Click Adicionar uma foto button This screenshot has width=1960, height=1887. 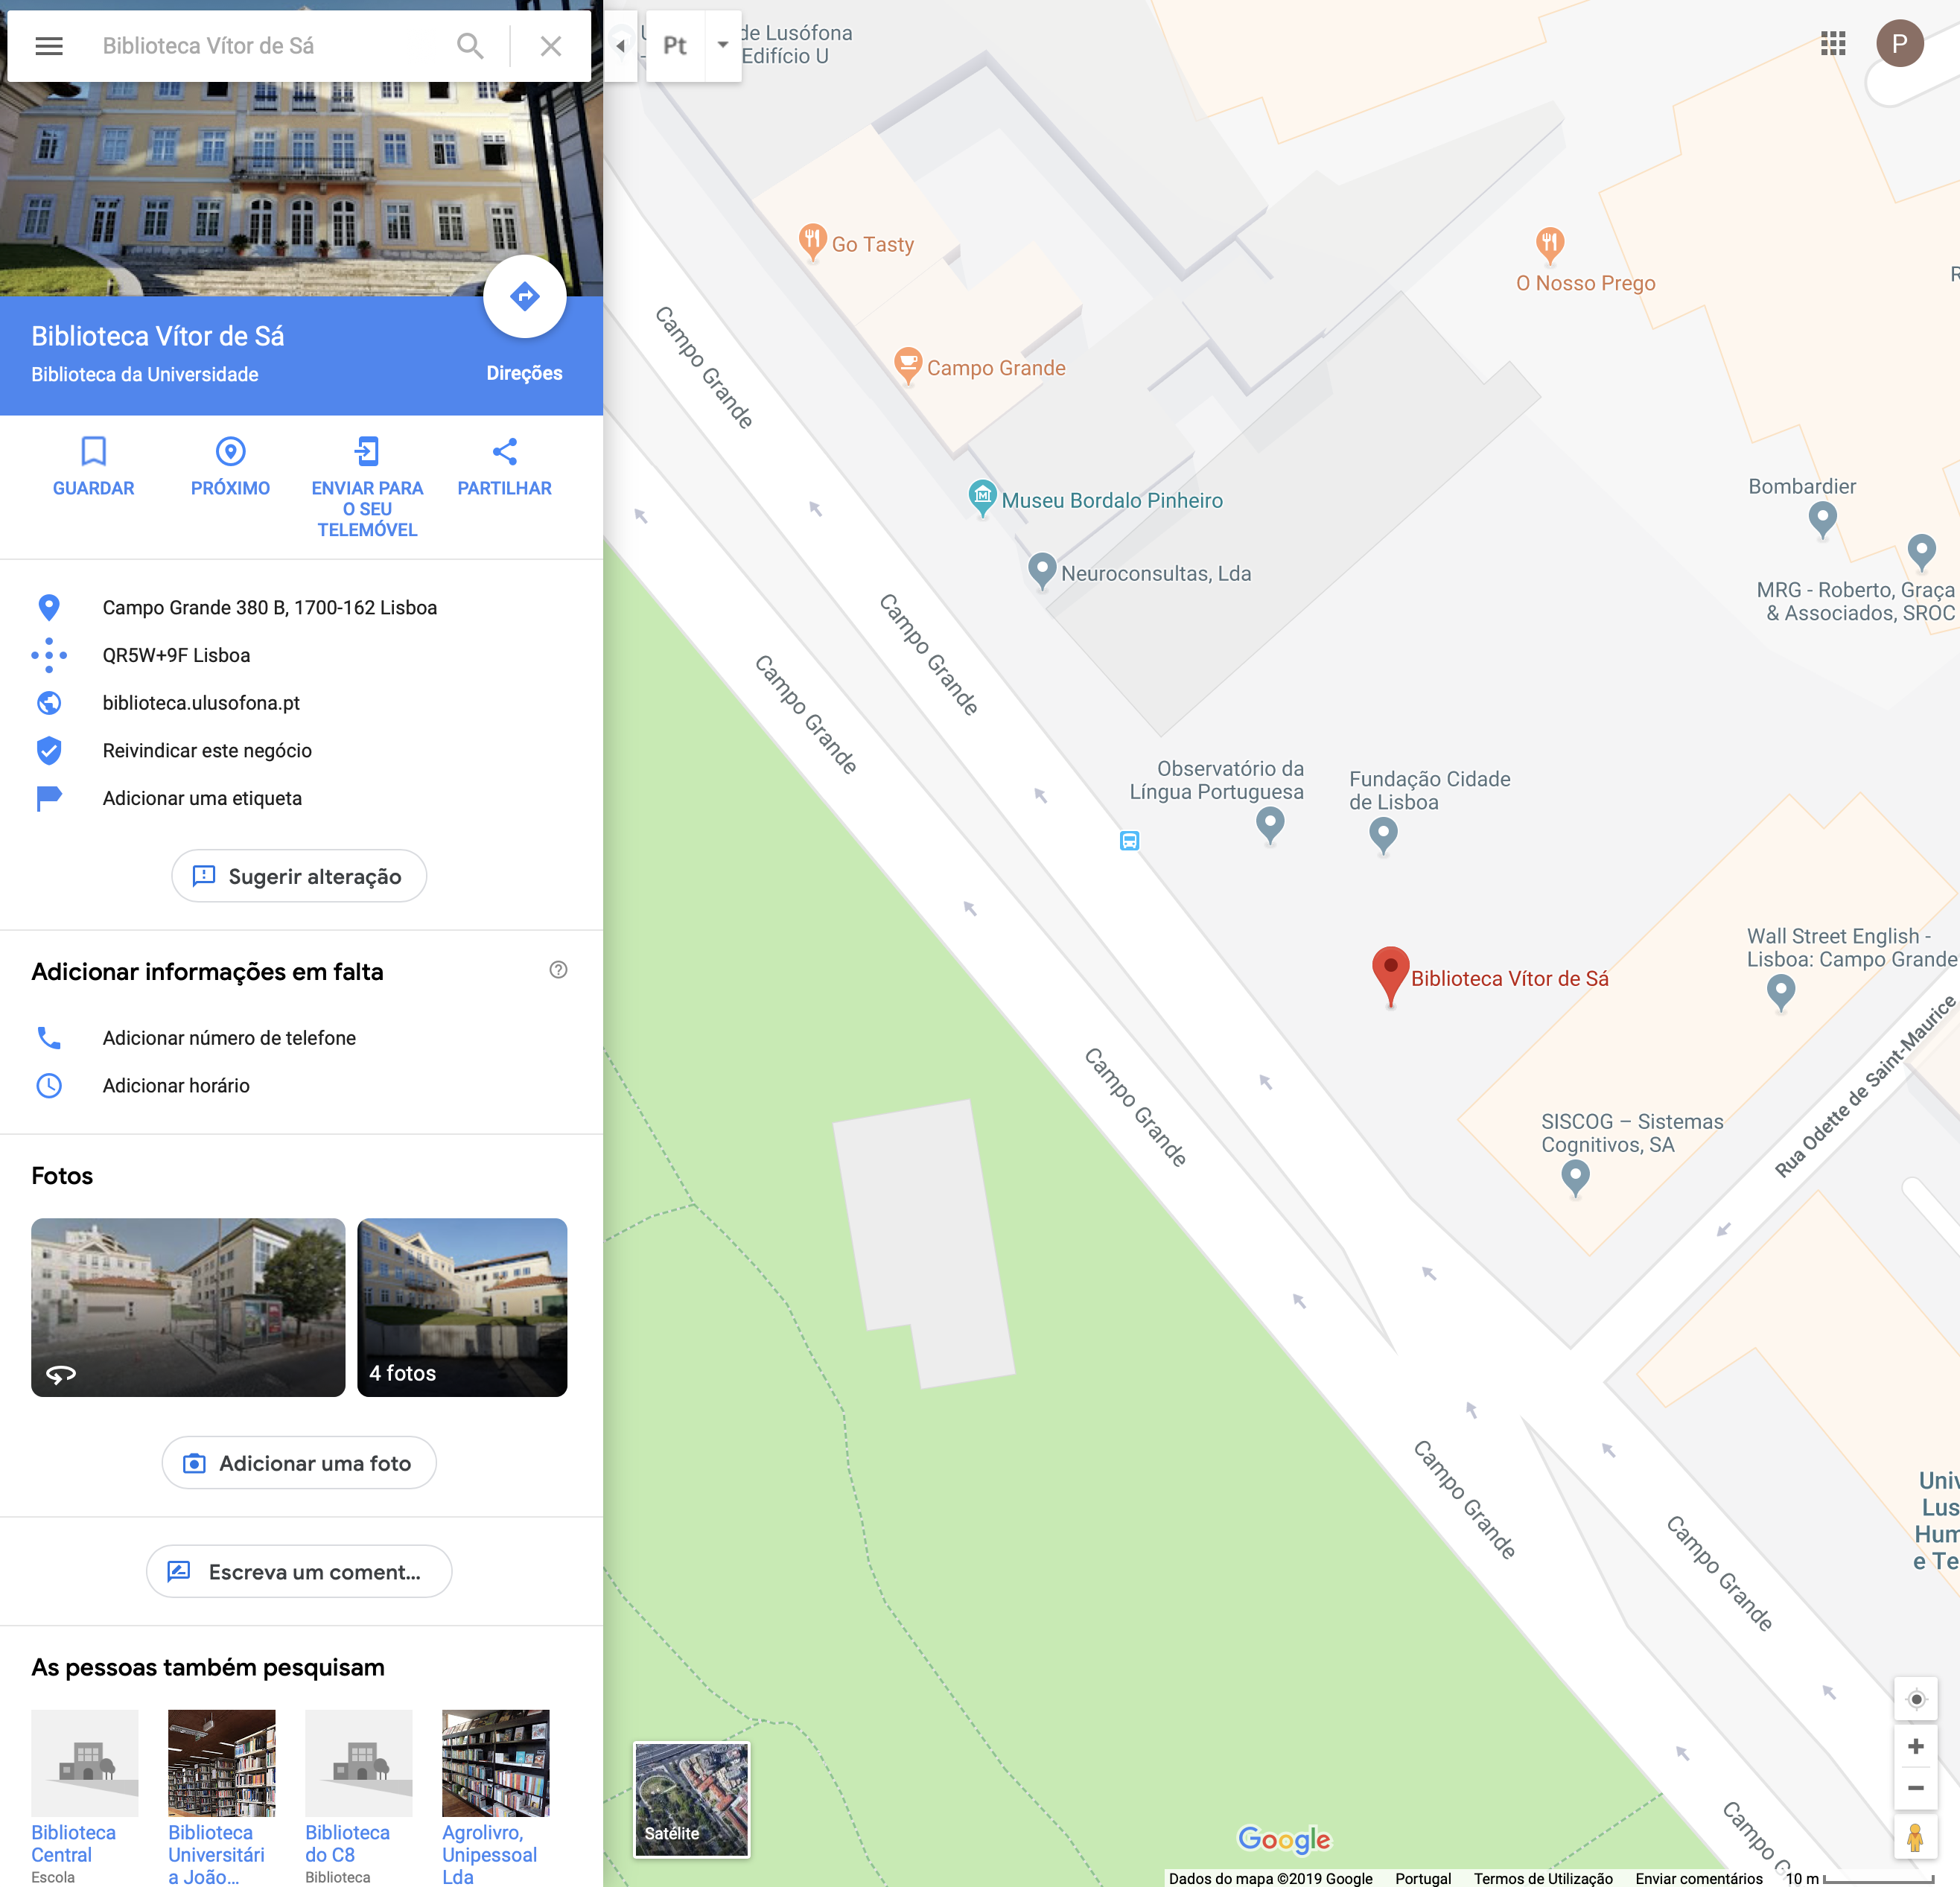point(299,1463)
